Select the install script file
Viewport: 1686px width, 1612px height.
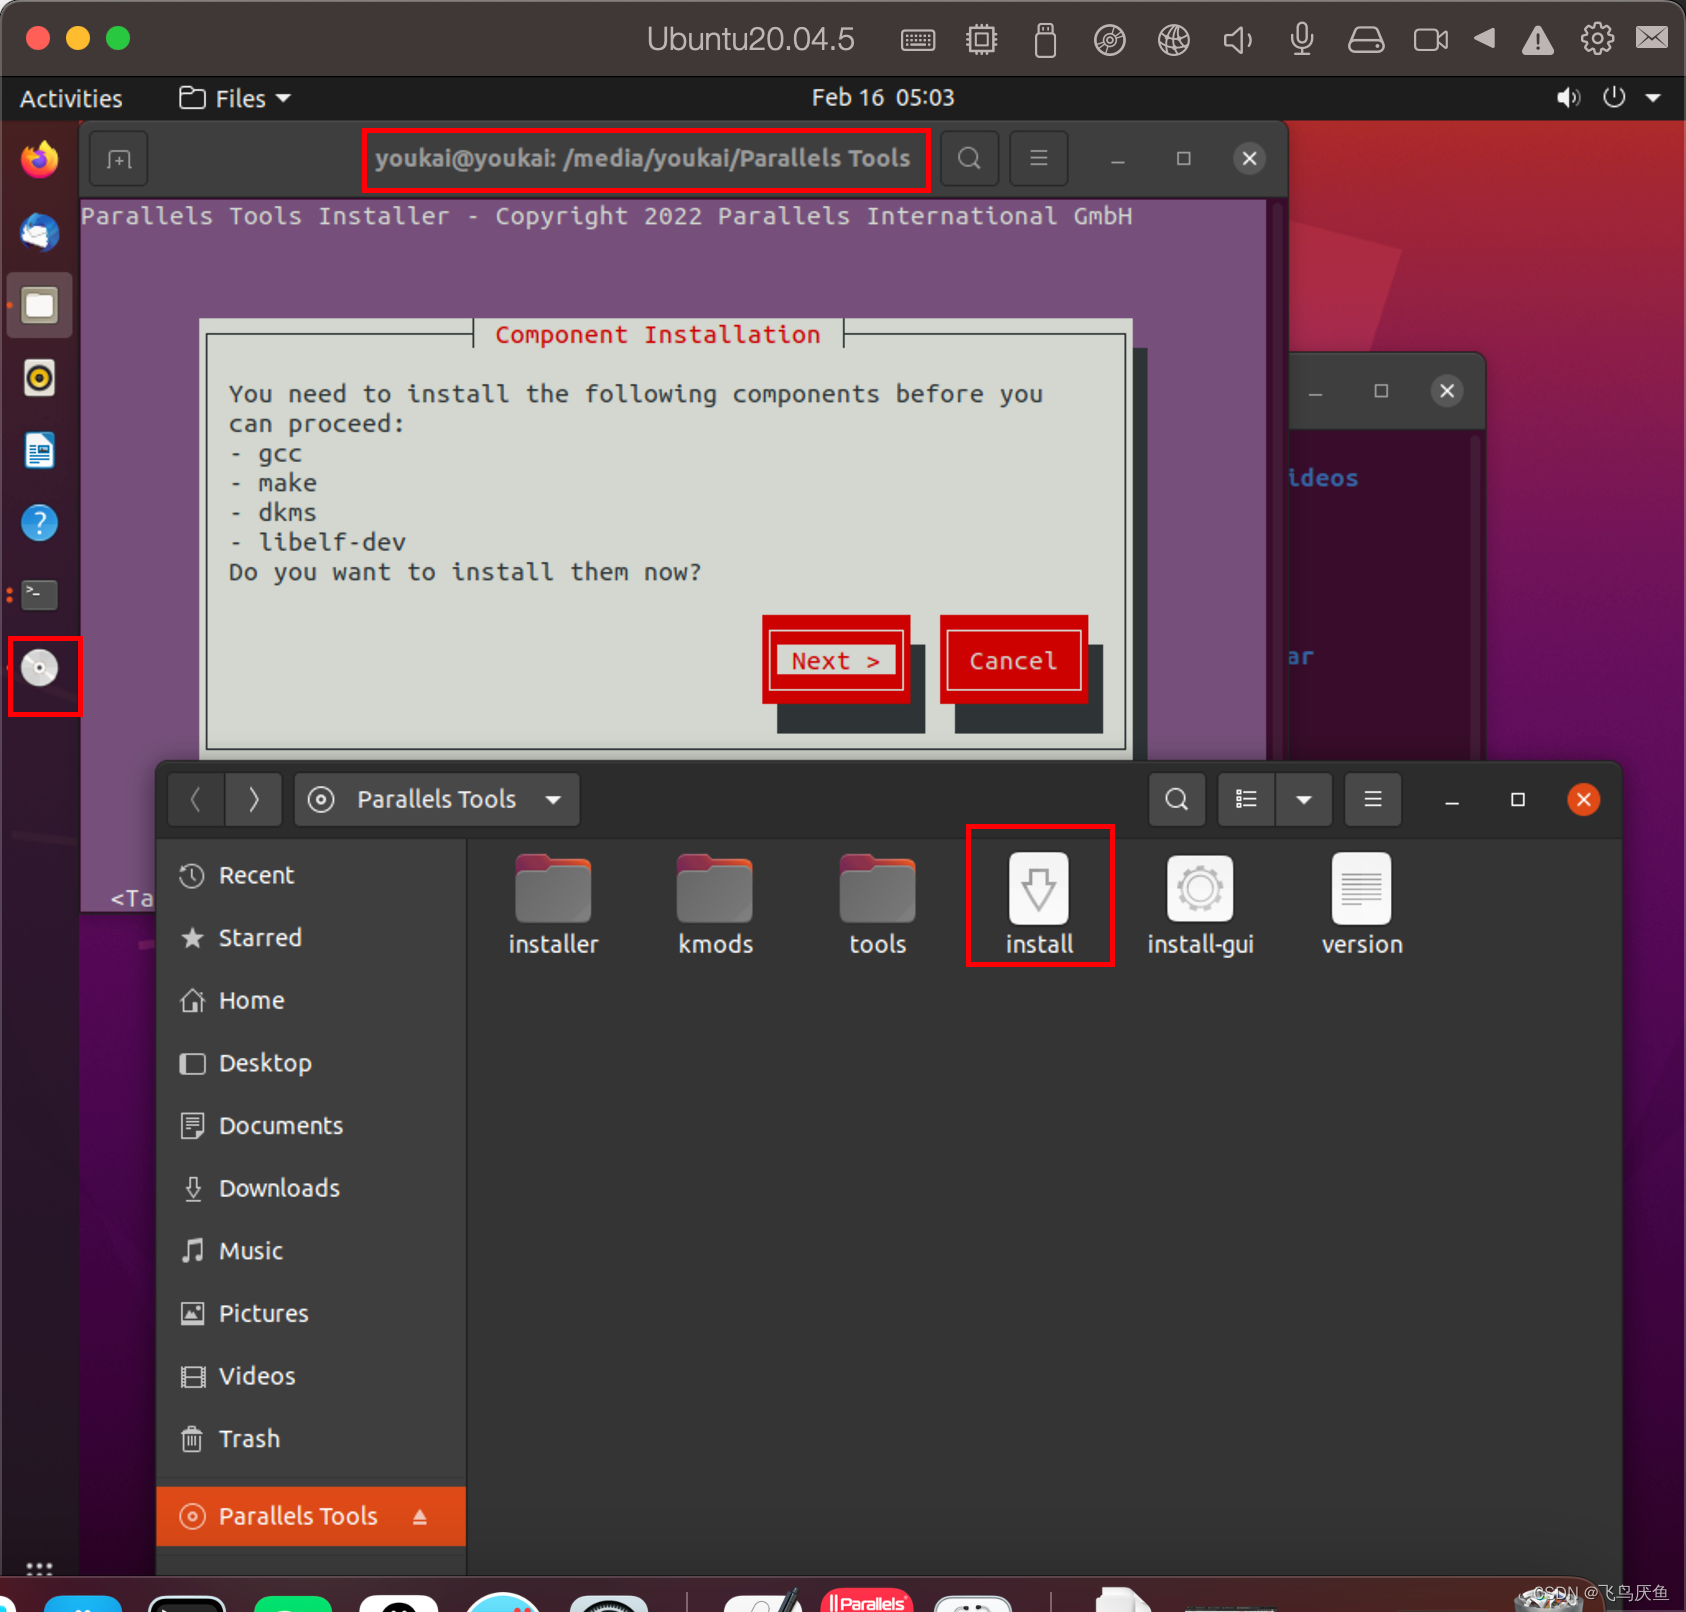tap(1039, 905)
